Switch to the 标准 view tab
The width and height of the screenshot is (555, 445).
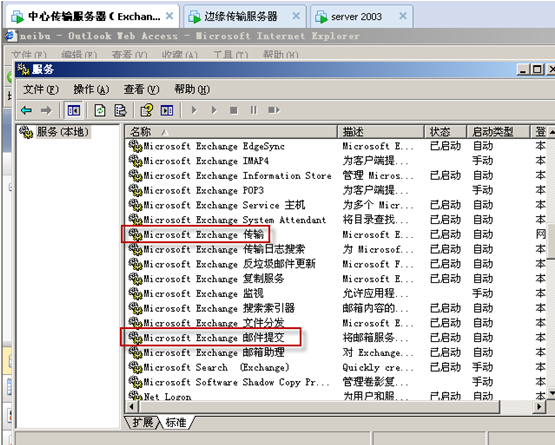[176, 422]
